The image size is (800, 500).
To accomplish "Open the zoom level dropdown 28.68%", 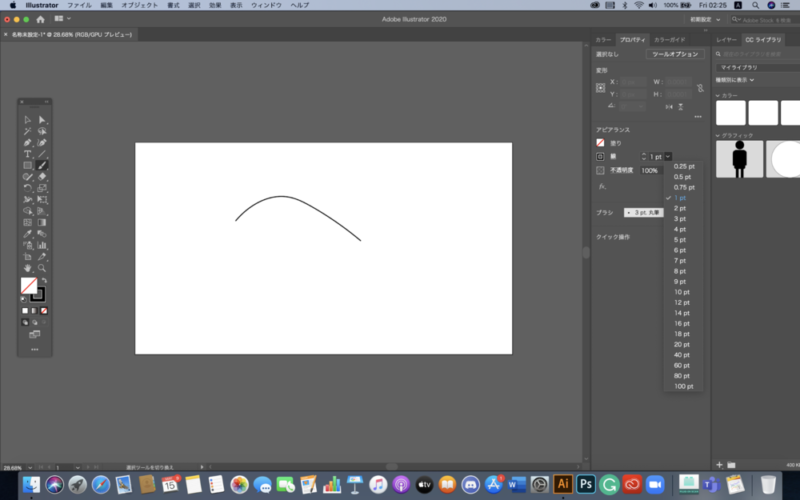I will click(x=30, y=467).
